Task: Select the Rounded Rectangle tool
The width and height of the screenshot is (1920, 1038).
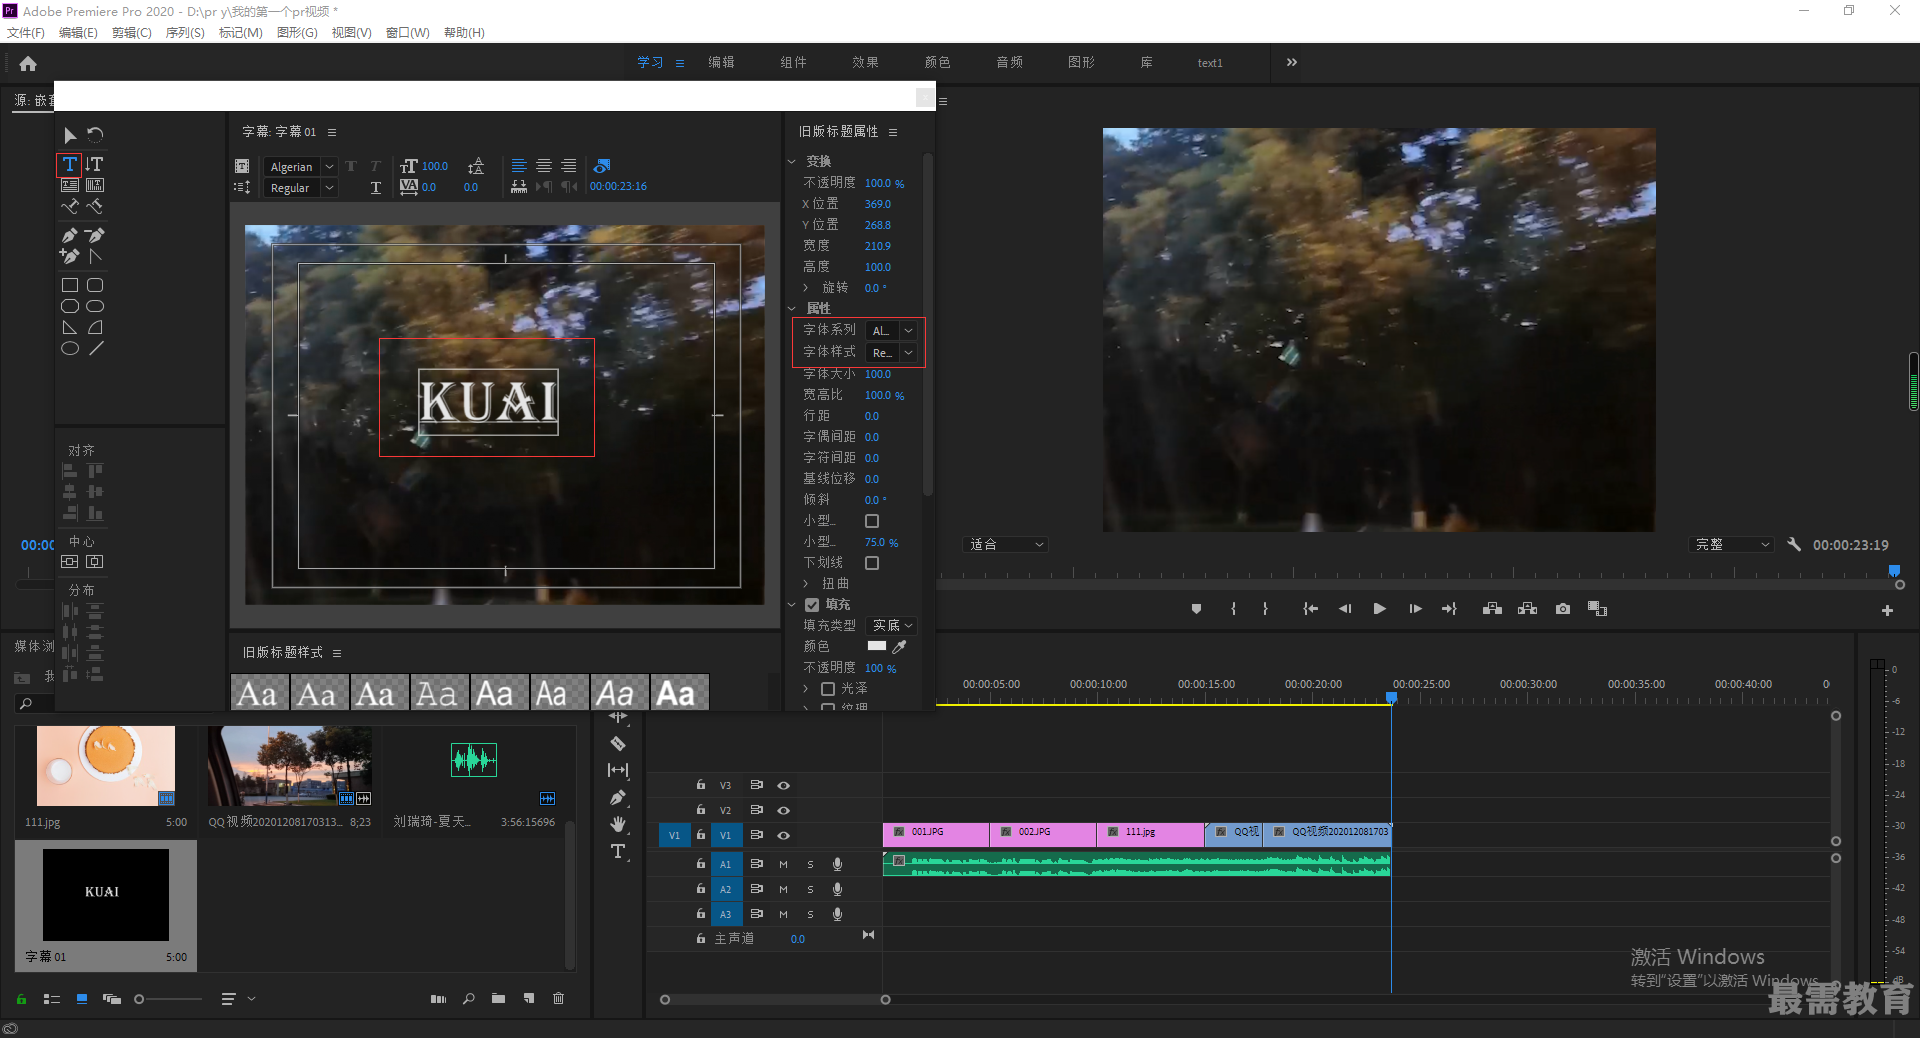Action: 95,285
